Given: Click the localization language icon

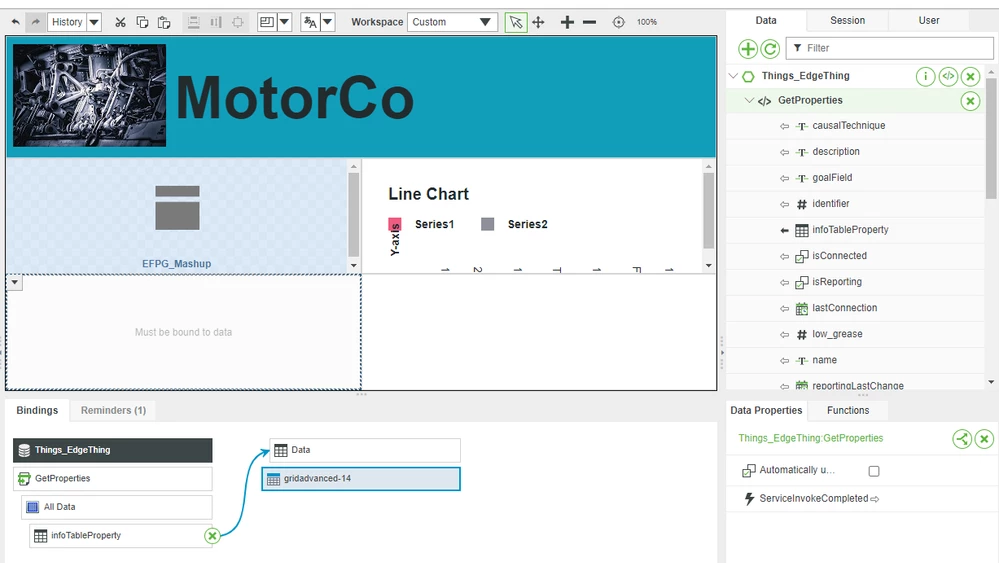Looking at the screenshot, I should [x=310, y=22].
